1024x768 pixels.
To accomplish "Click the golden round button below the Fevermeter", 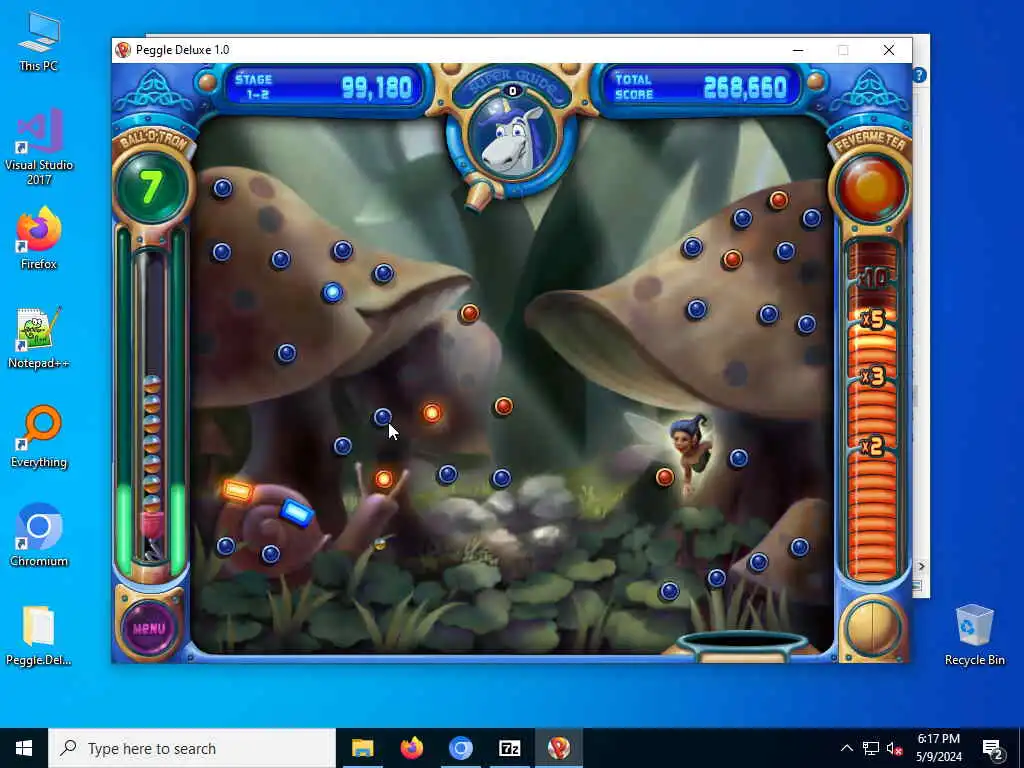I will tap(872, 628).
